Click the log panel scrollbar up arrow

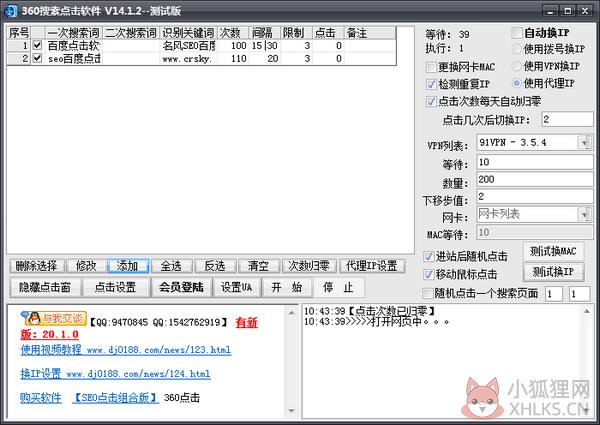586,311
